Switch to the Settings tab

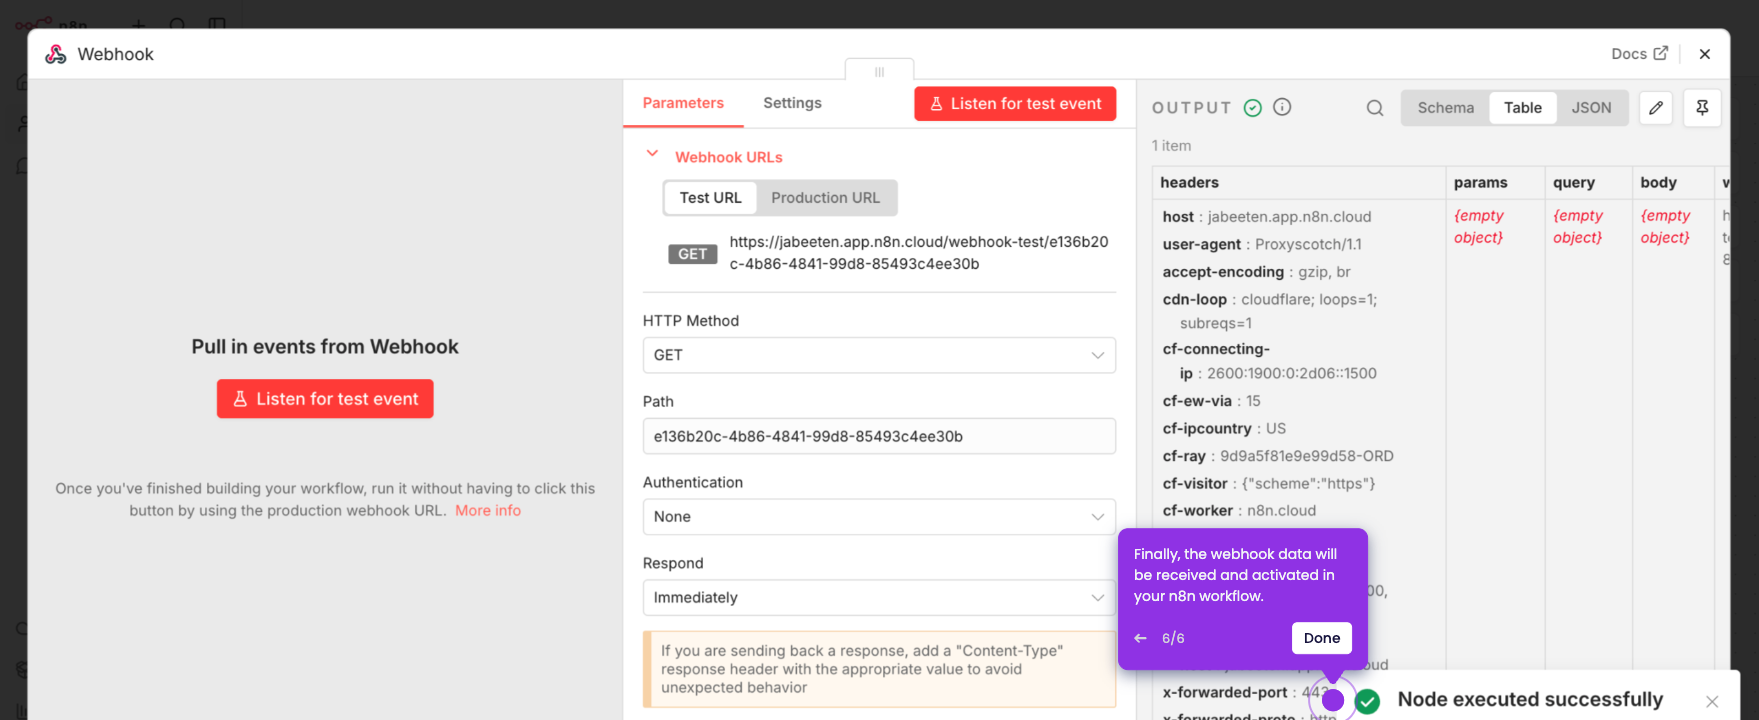(x=792, y=103)
